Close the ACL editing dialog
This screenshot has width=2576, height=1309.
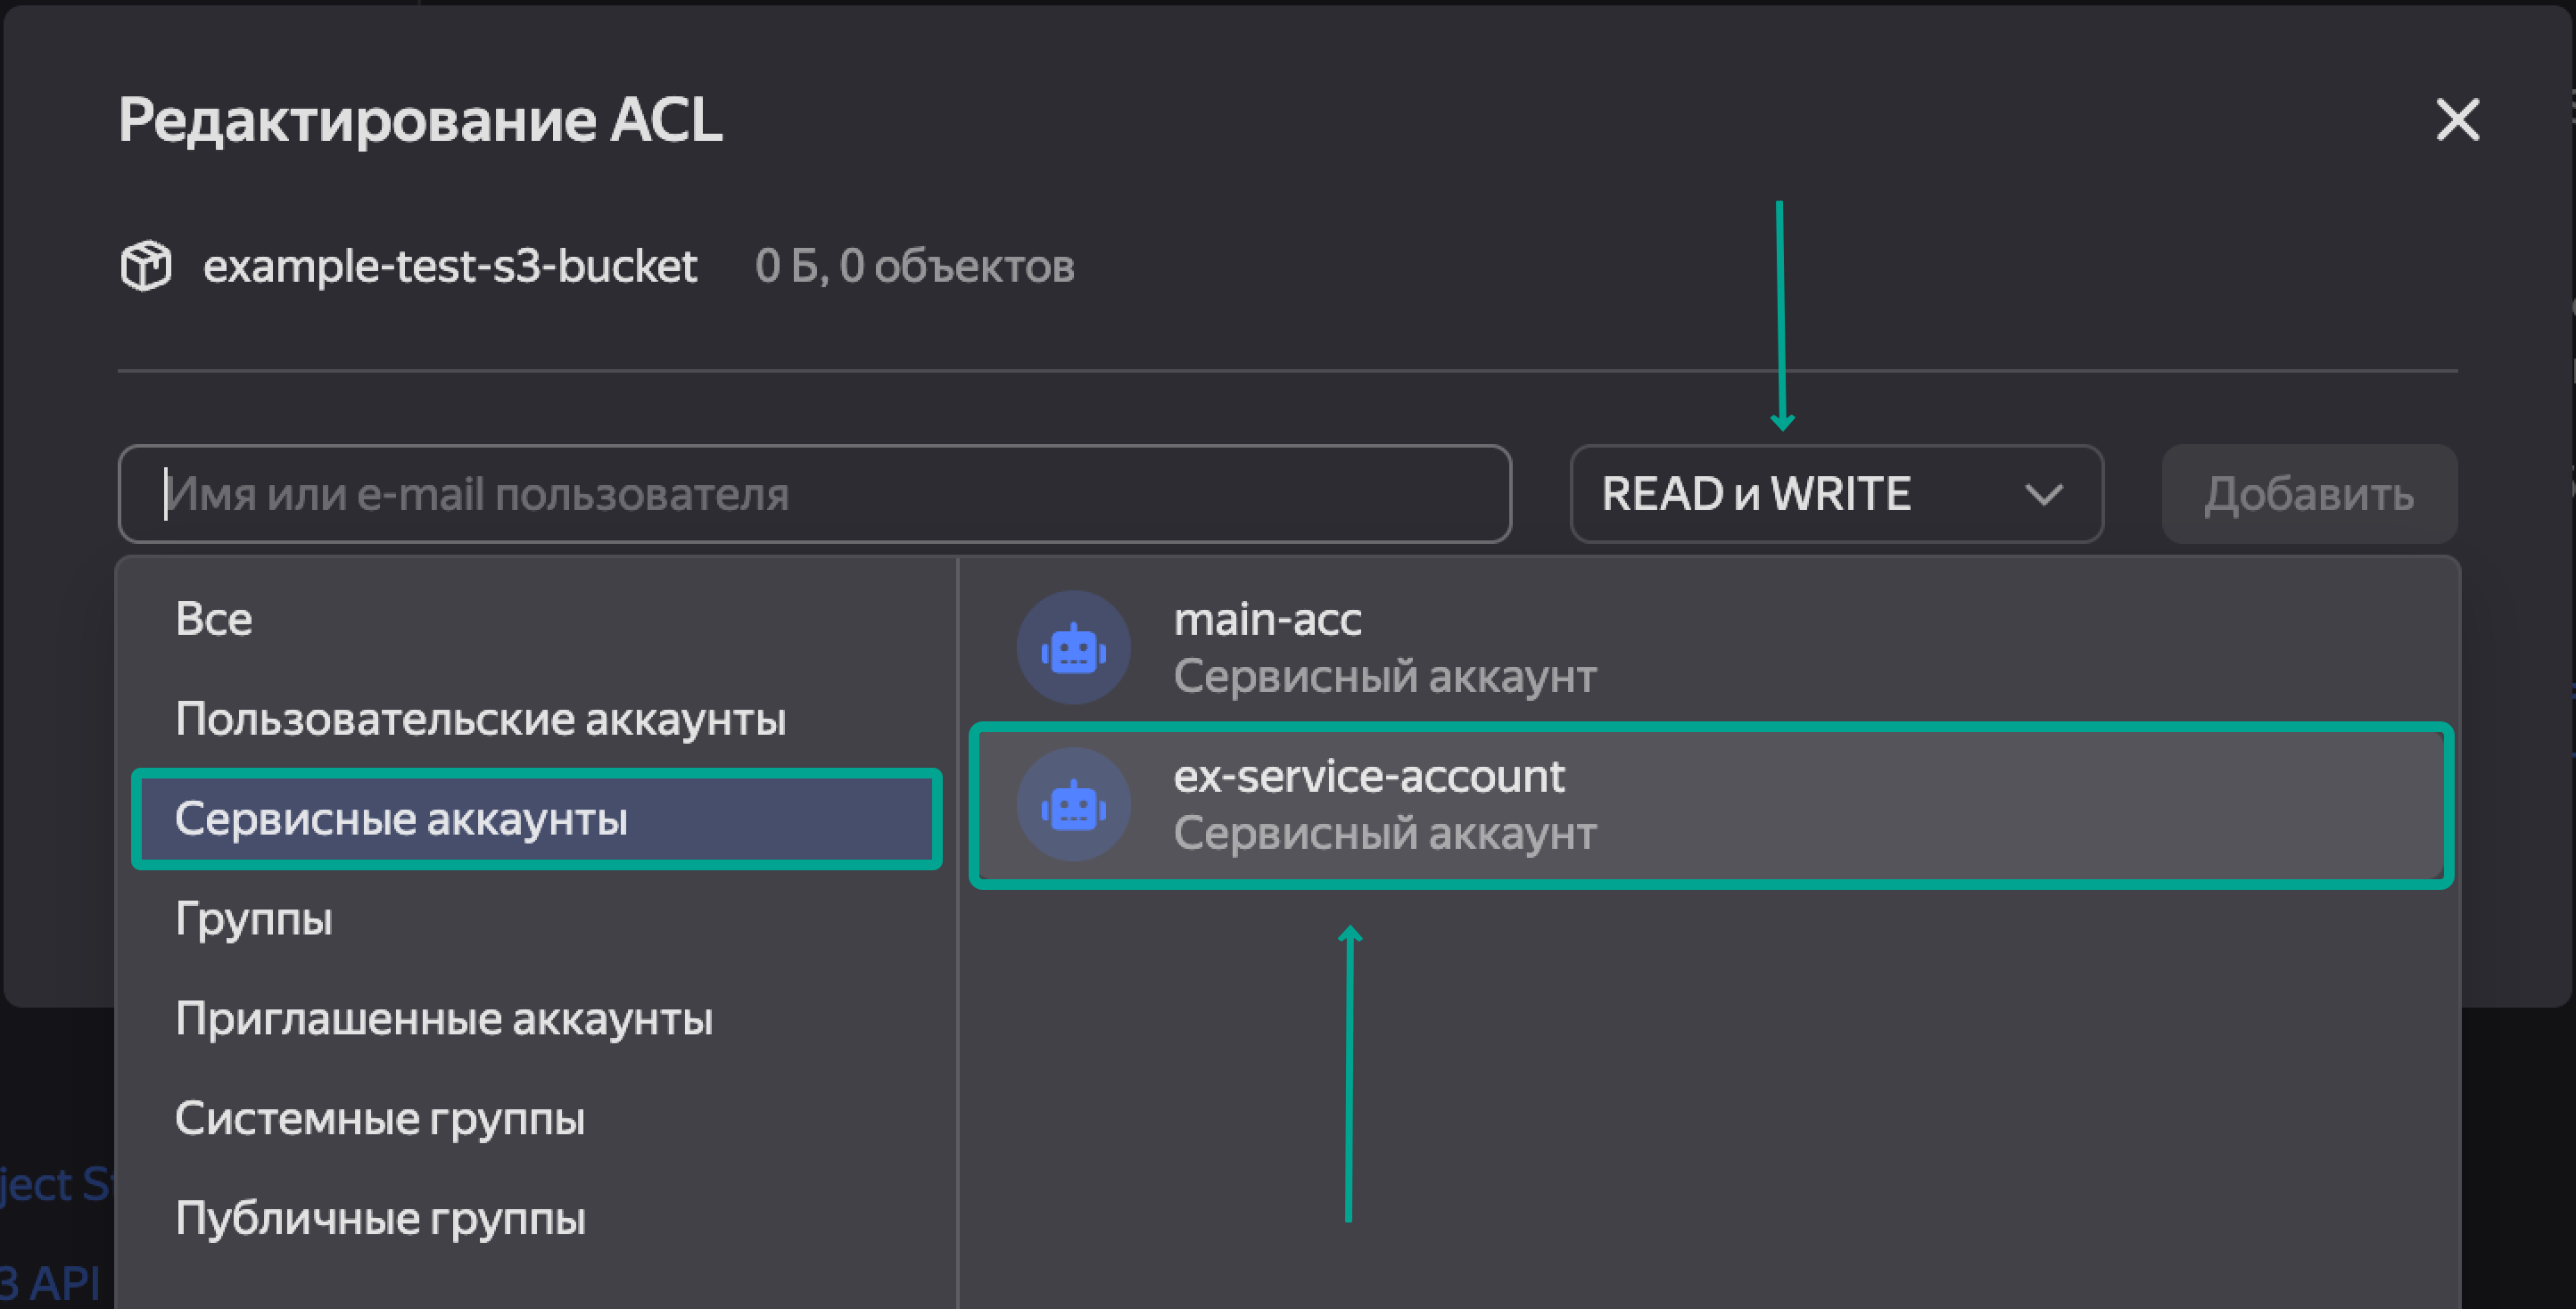pos(2457,120)
